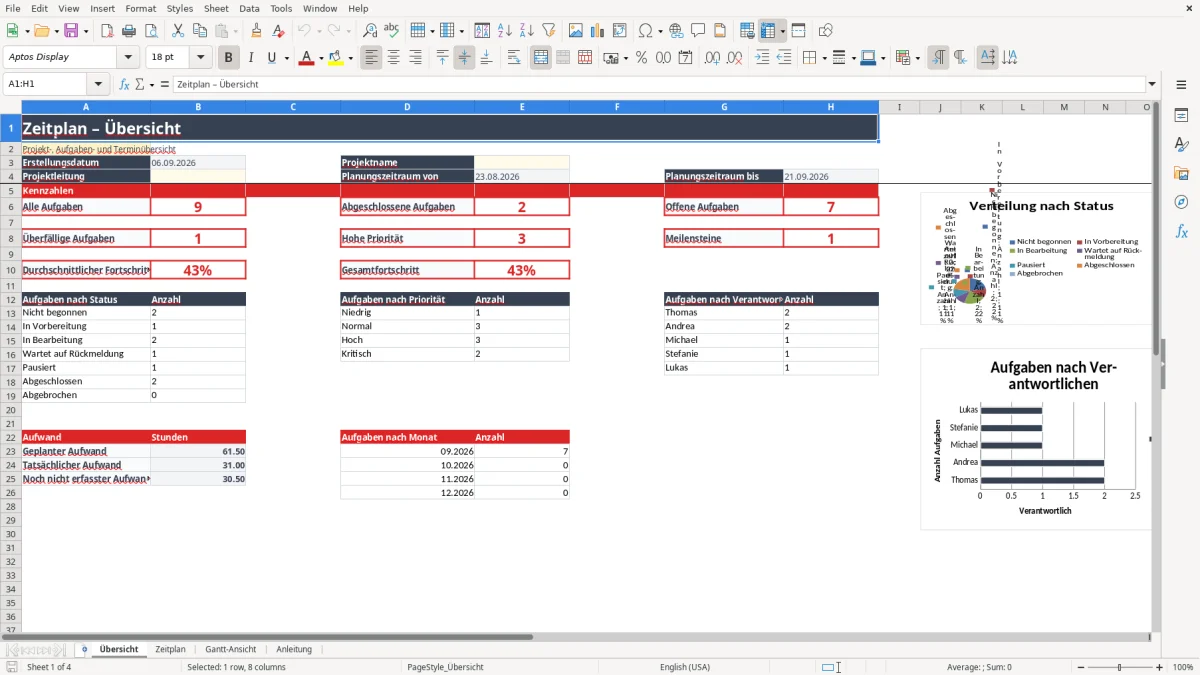Open the Sheet menu
The width and height of the screenshot is (1200, 675).
pyautogui.click(x=216, y=8)
